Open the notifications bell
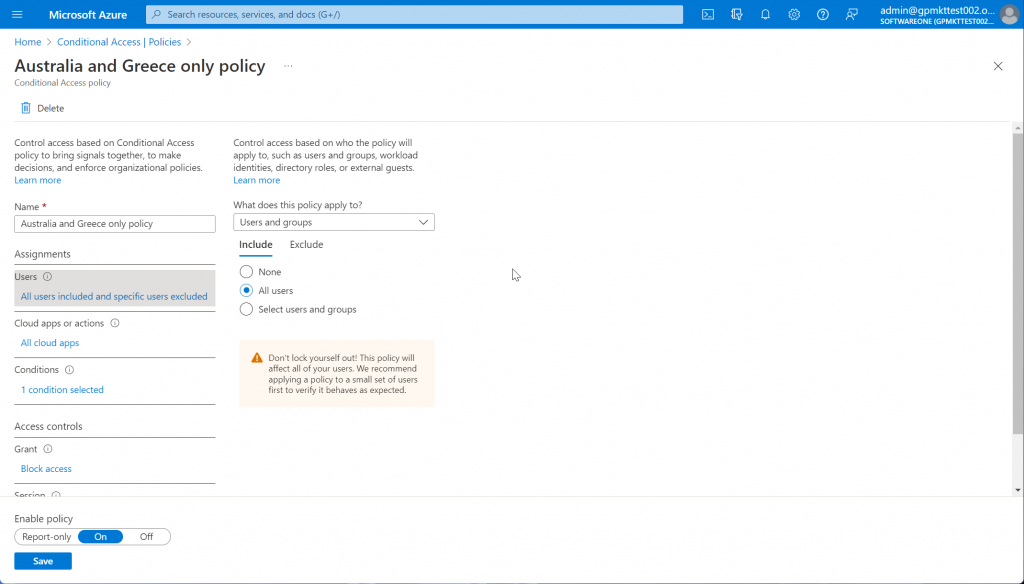This screenshot has height=584, width=1024. [765, 14]
